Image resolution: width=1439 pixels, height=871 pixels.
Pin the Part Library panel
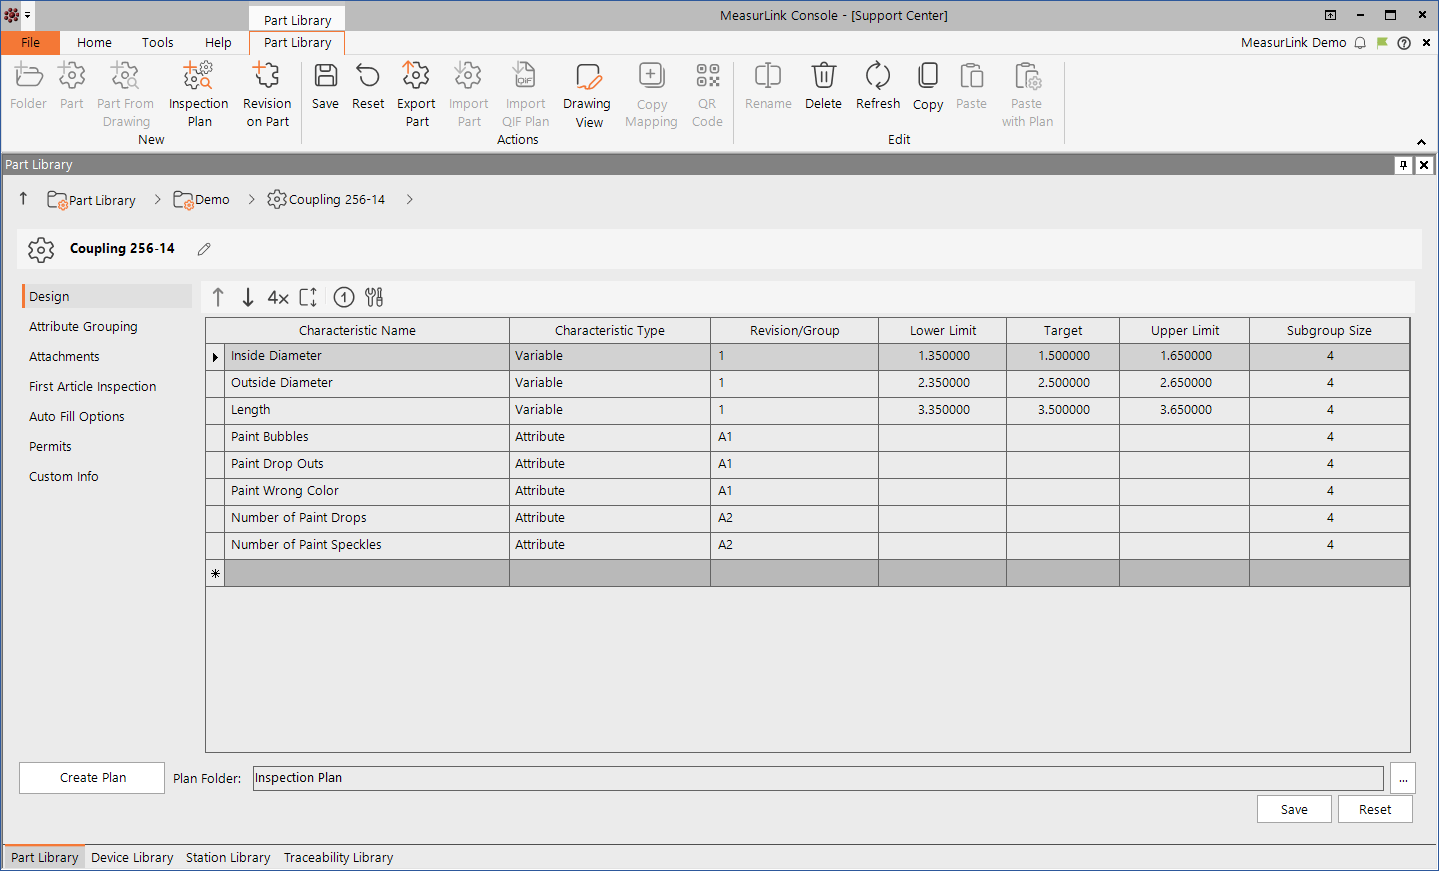(1404, 165)
